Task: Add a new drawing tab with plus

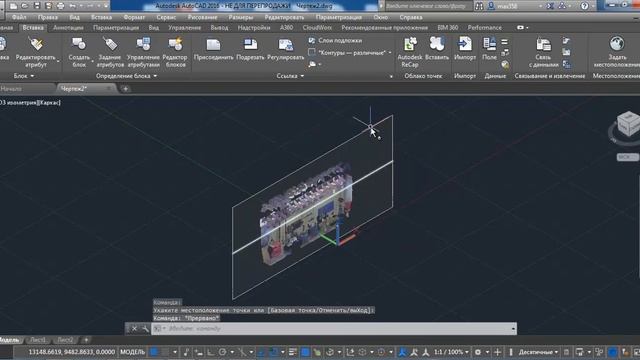Action: tap(126, 89)
